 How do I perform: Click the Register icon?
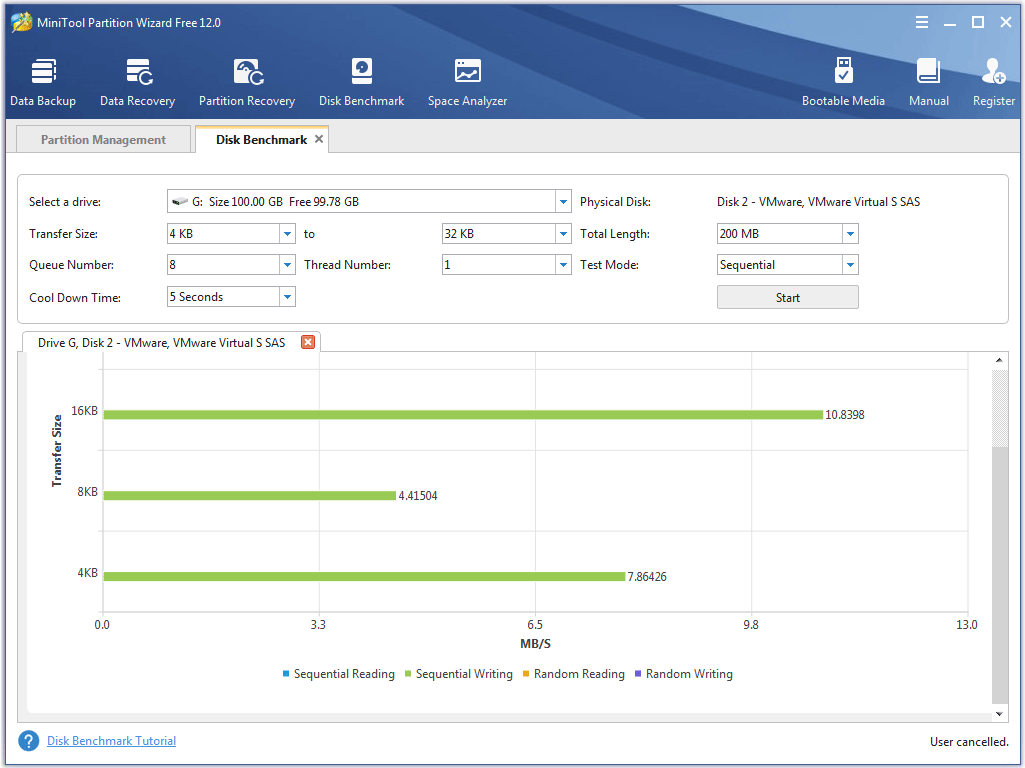(x=994, y=82)
